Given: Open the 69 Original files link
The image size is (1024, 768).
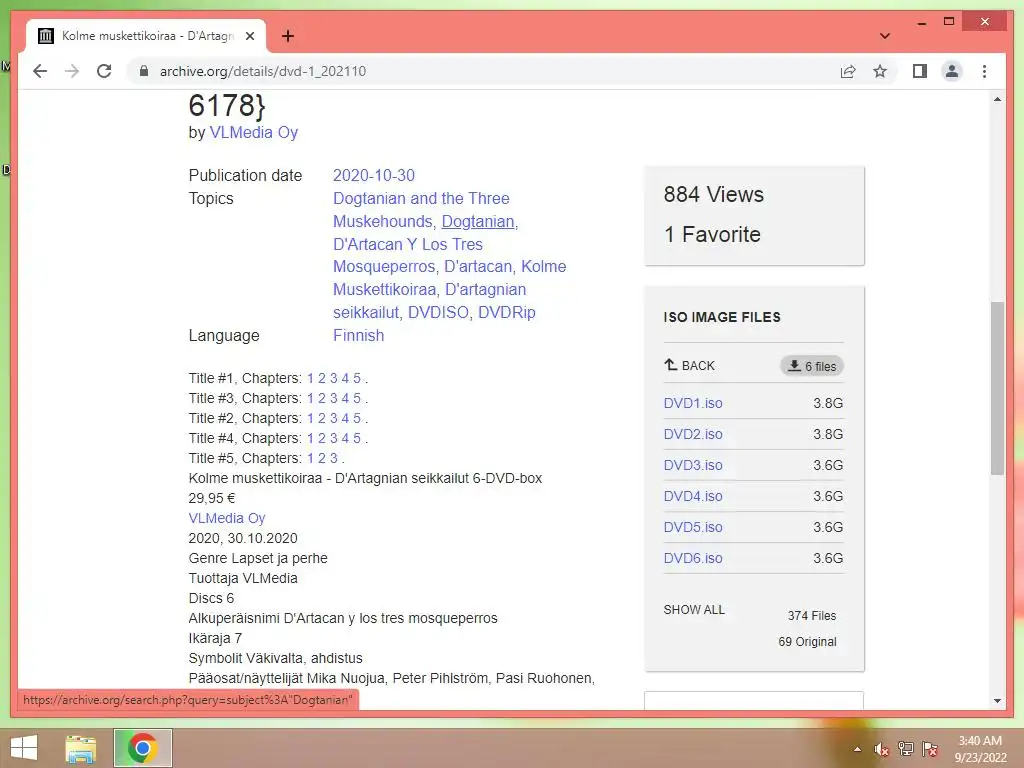Looking at the screenshot, I should (807, 642).
